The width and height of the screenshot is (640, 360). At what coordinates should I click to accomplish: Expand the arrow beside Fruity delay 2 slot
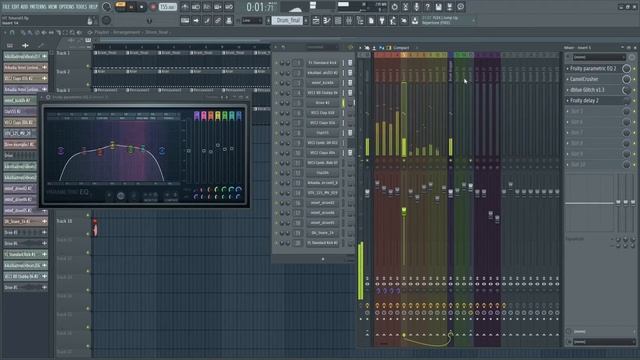click(x=567, y=100)
